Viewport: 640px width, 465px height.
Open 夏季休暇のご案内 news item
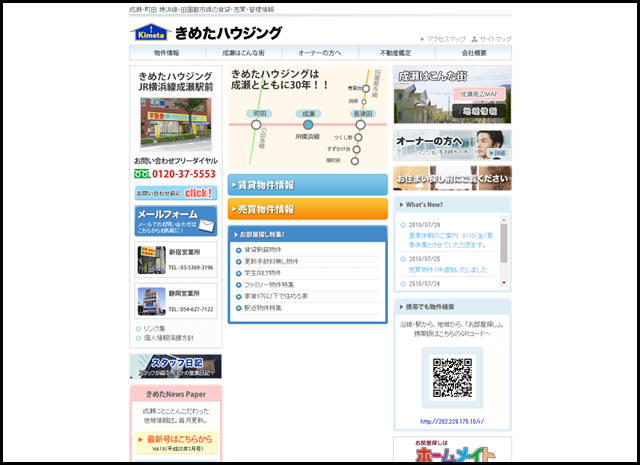pos(451,240)
